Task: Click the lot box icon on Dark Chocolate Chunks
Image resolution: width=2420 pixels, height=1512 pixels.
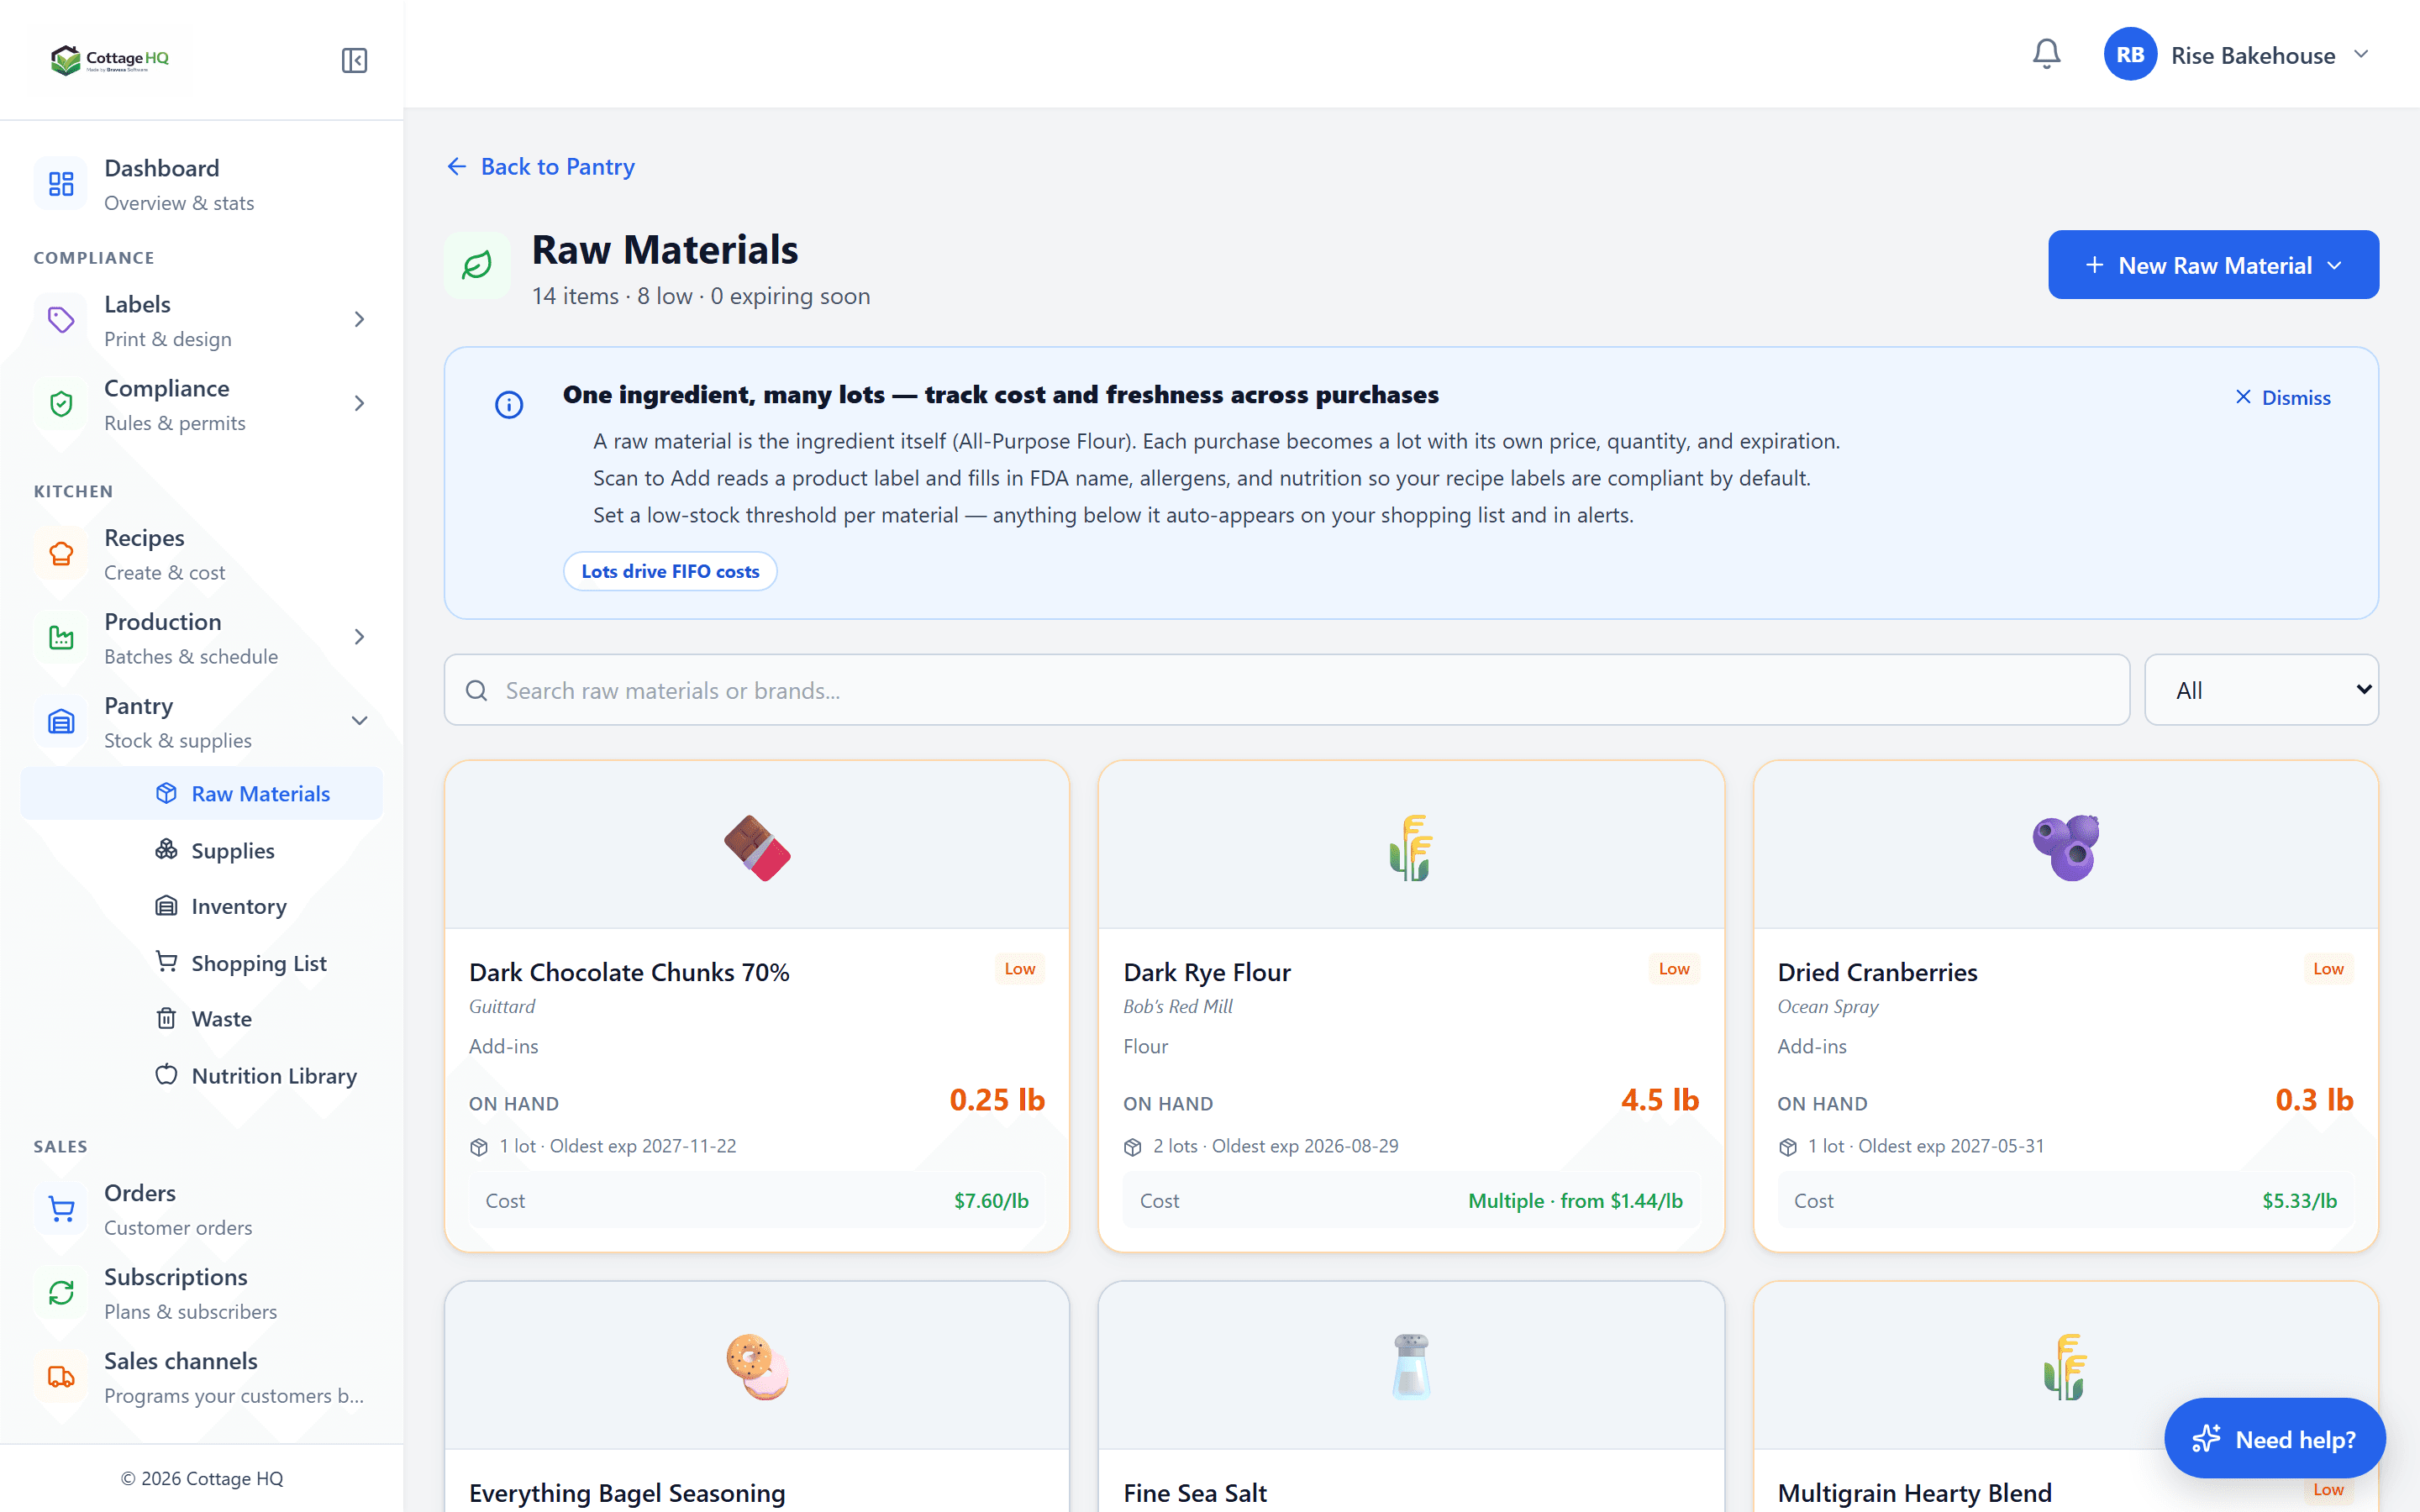Action: tap(479, 1147)
